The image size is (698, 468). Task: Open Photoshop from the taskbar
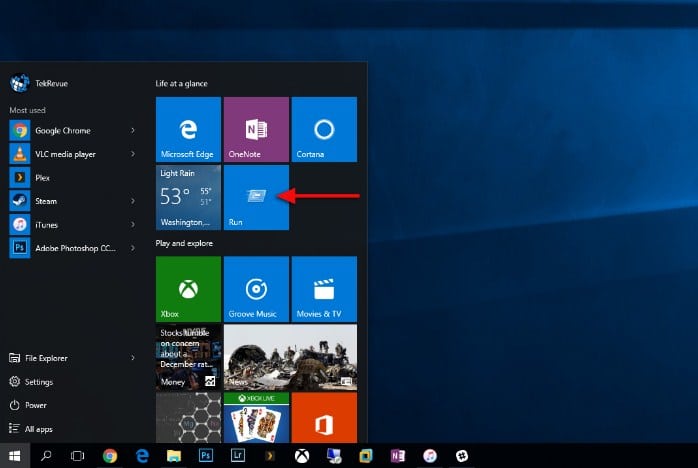pos(206,456)
